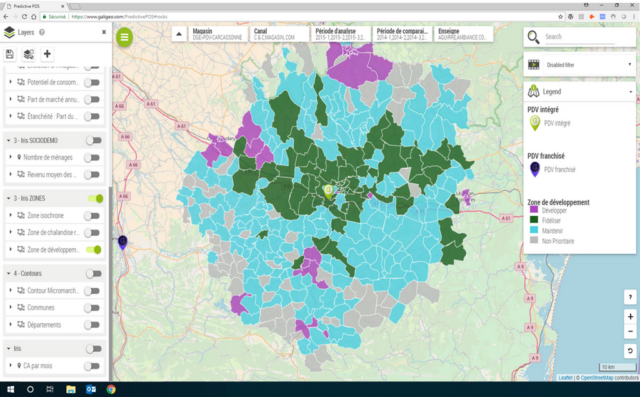The width and height of the screenshot is (640, 397).
Task: Turn on the Communes layer switch
Action: pyautogui.click(x=92, y=308)
